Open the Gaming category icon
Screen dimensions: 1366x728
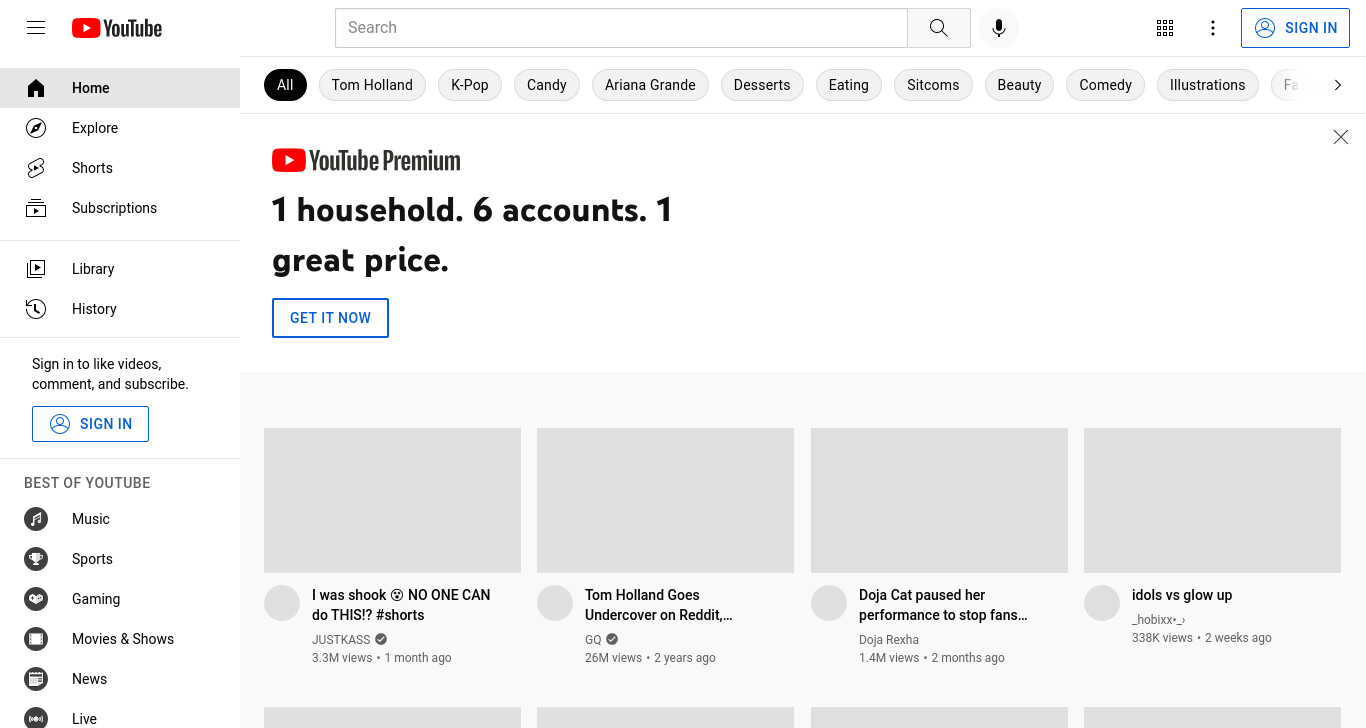pos(36,599)
